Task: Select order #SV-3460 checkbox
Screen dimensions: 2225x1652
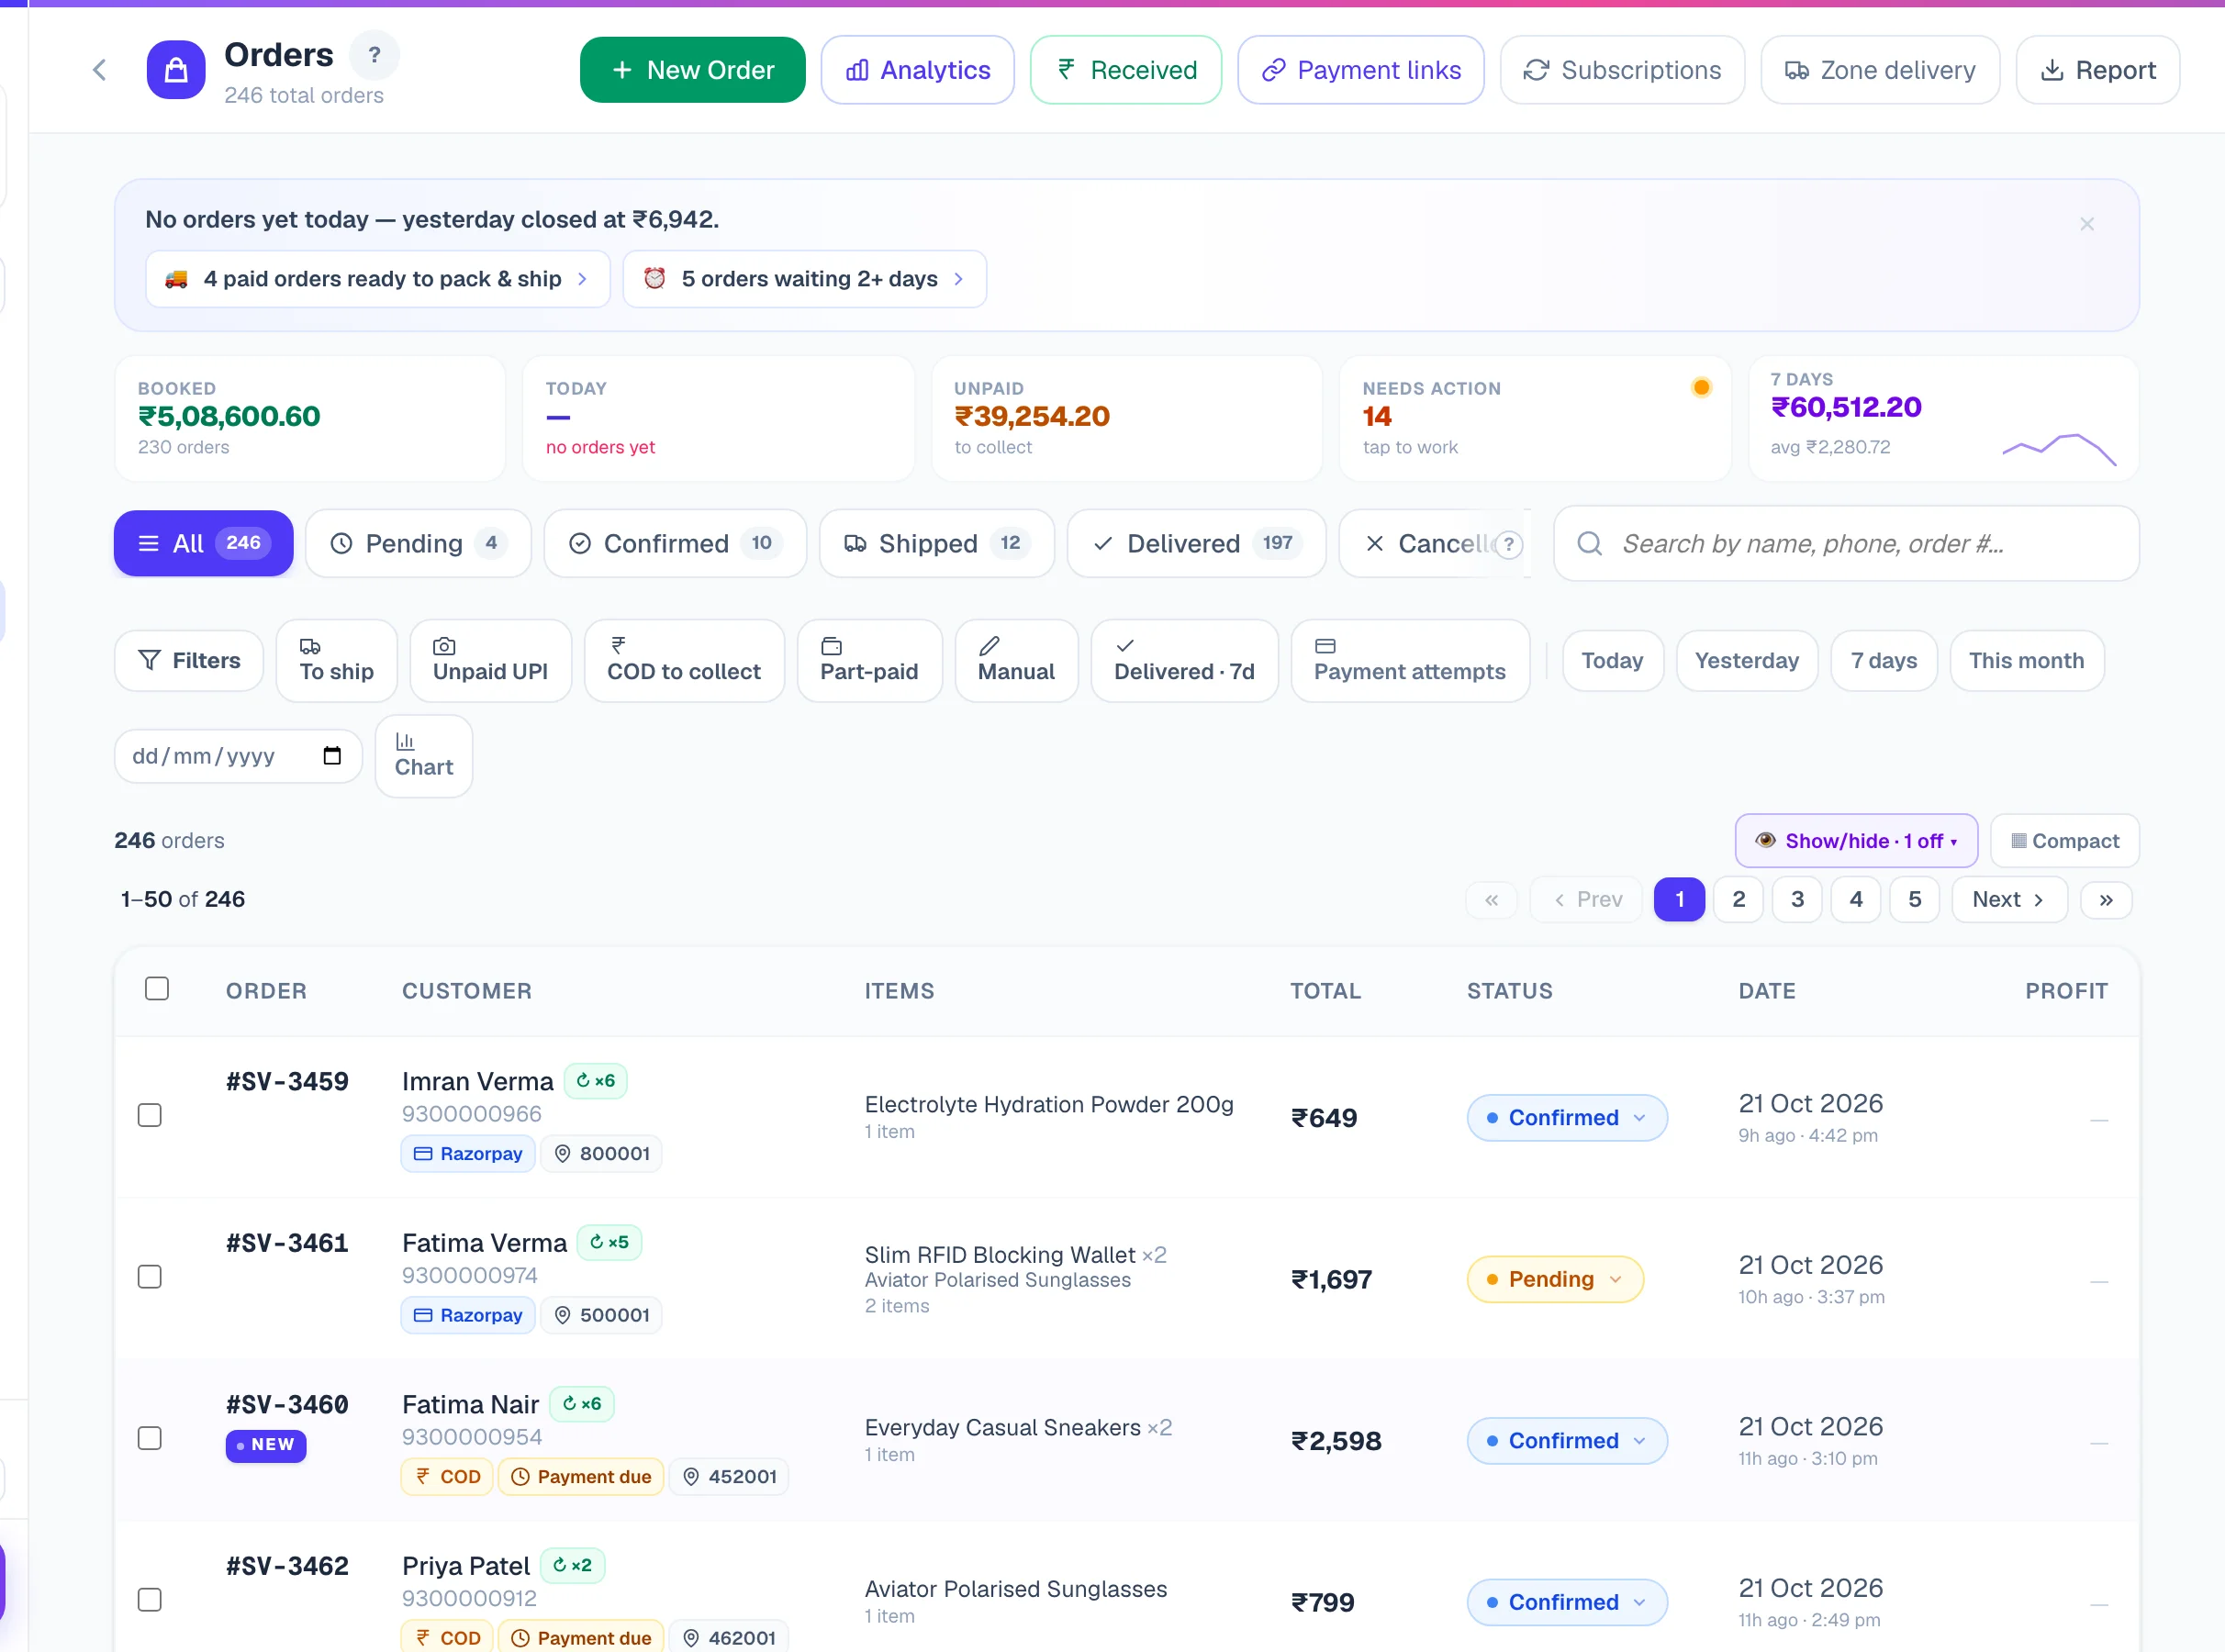Action: point(150,1438)
